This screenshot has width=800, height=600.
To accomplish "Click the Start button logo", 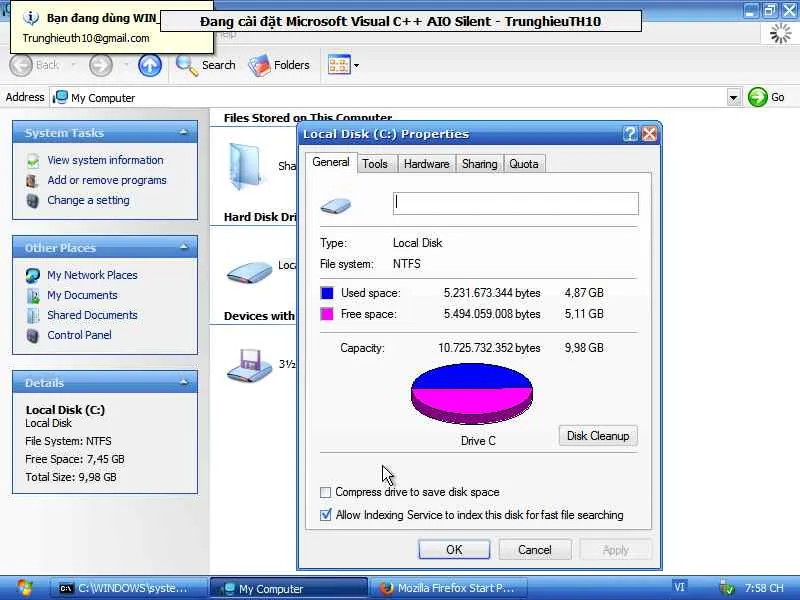I will click(x=24, y=588).
